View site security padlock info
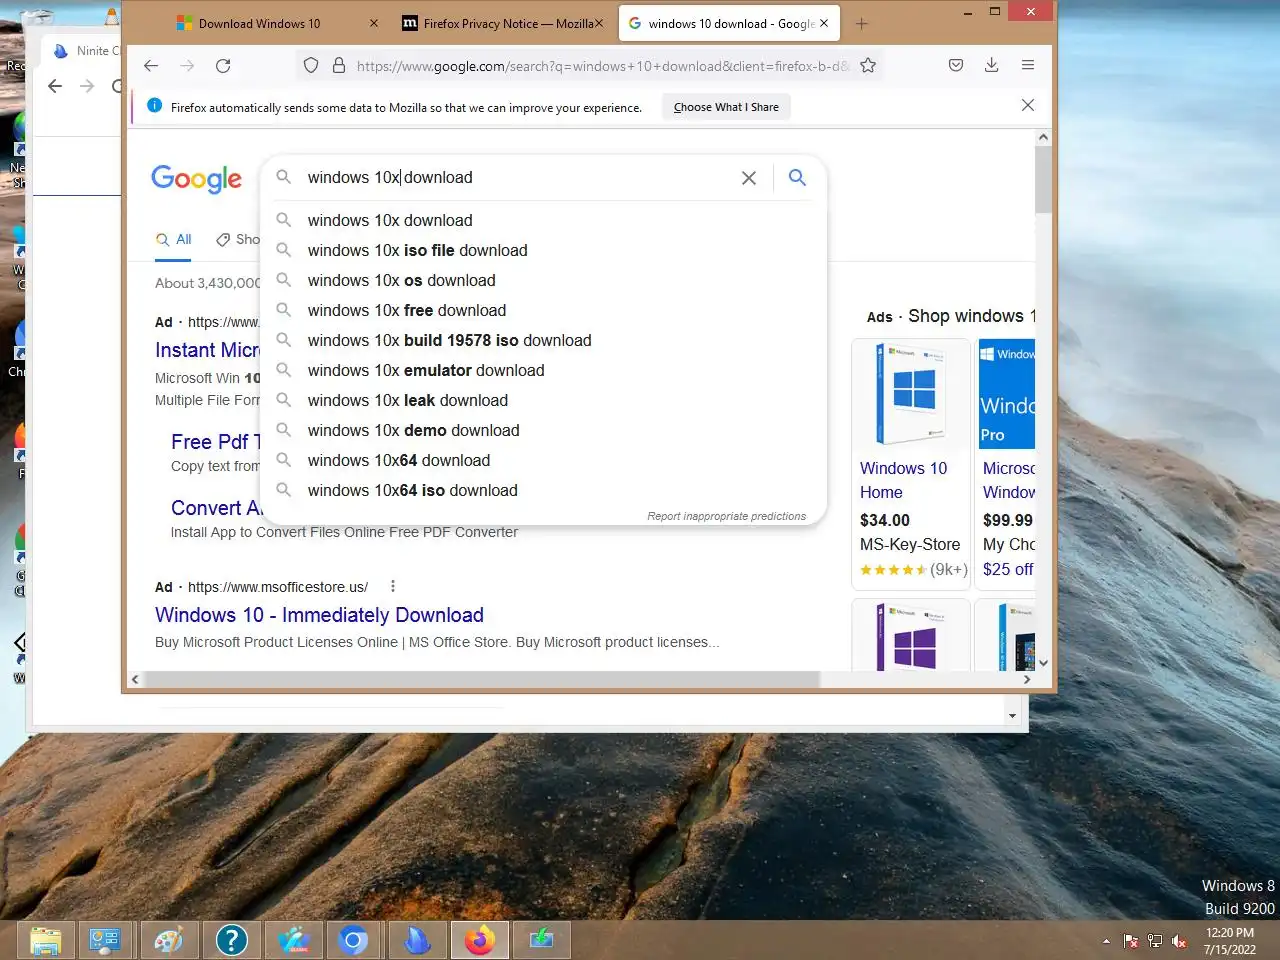Viewport: 1280px width, 960px height. [339, 66]
